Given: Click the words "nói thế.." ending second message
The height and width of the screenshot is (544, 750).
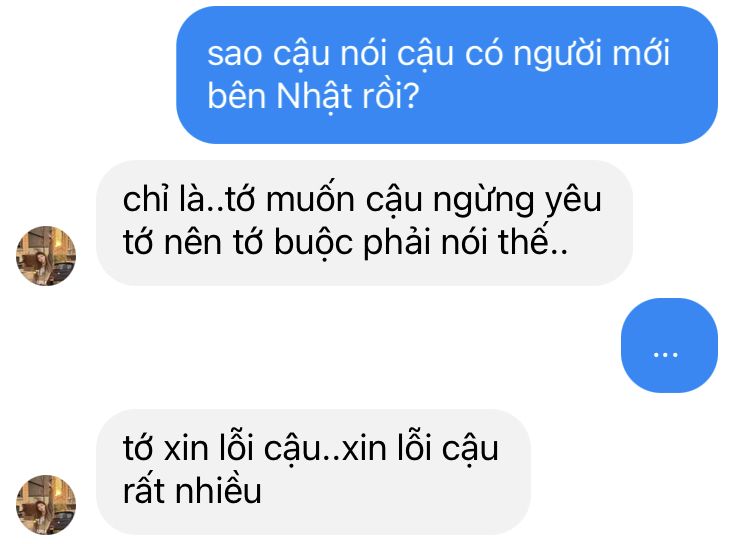Looking at the screenshot, I should point(505,241).
